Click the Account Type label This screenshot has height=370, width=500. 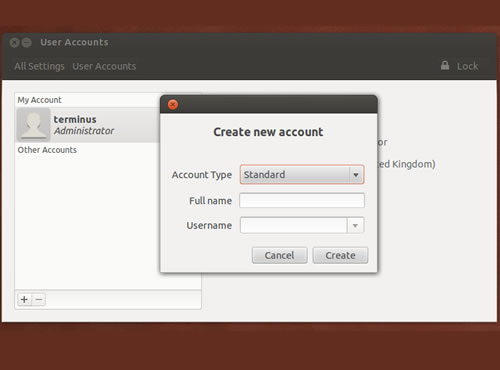(x=202, y=175)
